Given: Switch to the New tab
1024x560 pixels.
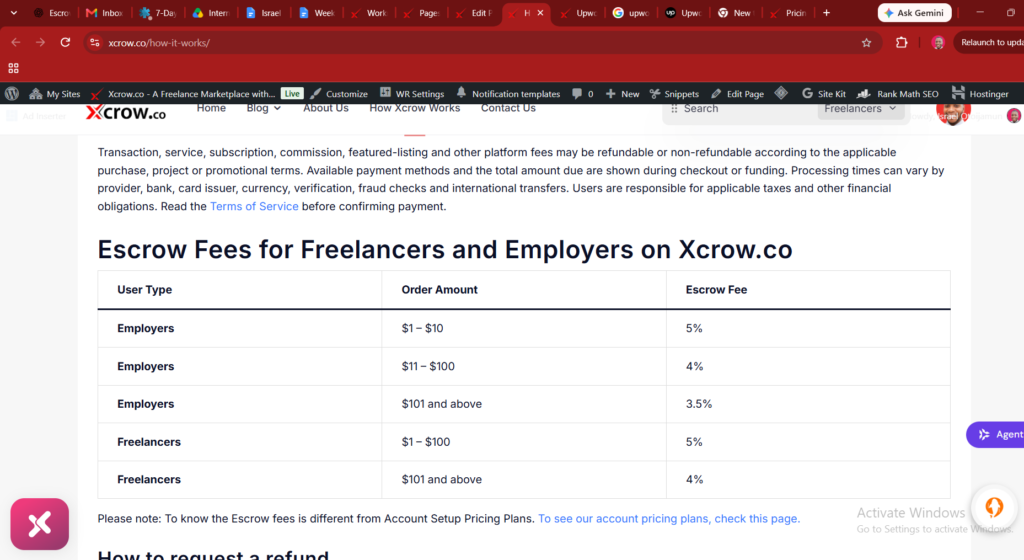Looking at the screenshot, I should 735,13.
